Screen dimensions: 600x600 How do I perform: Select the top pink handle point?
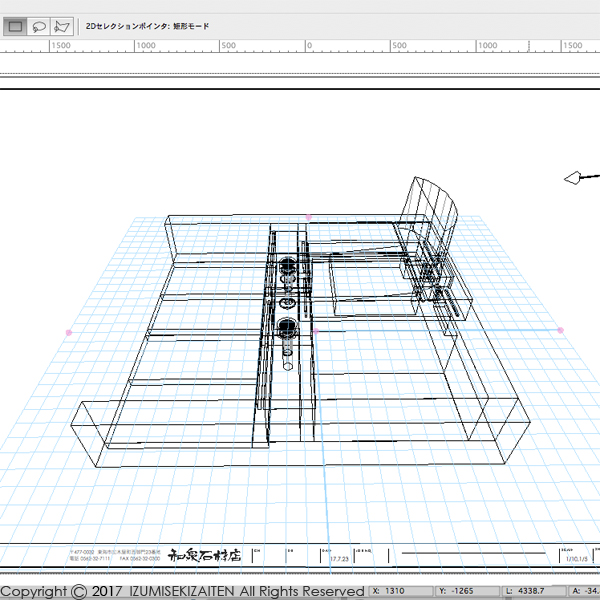(308, 217)
